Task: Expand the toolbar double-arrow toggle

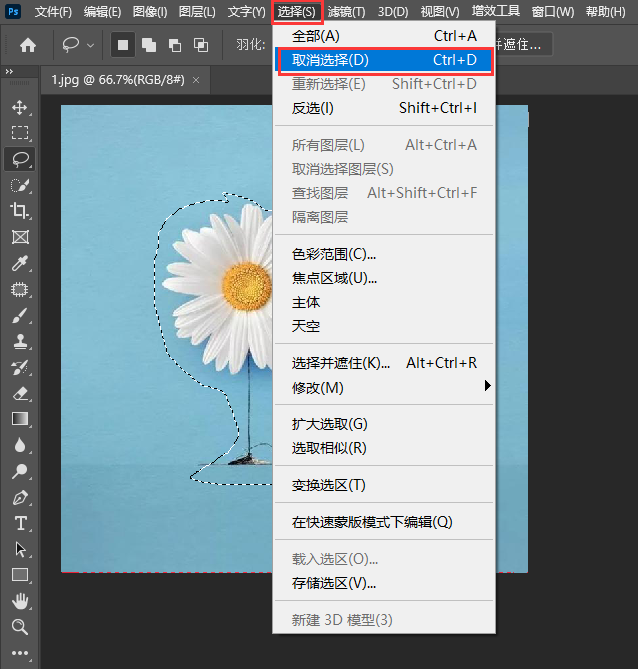Action: pyautogui.click(x=9, y=72)
